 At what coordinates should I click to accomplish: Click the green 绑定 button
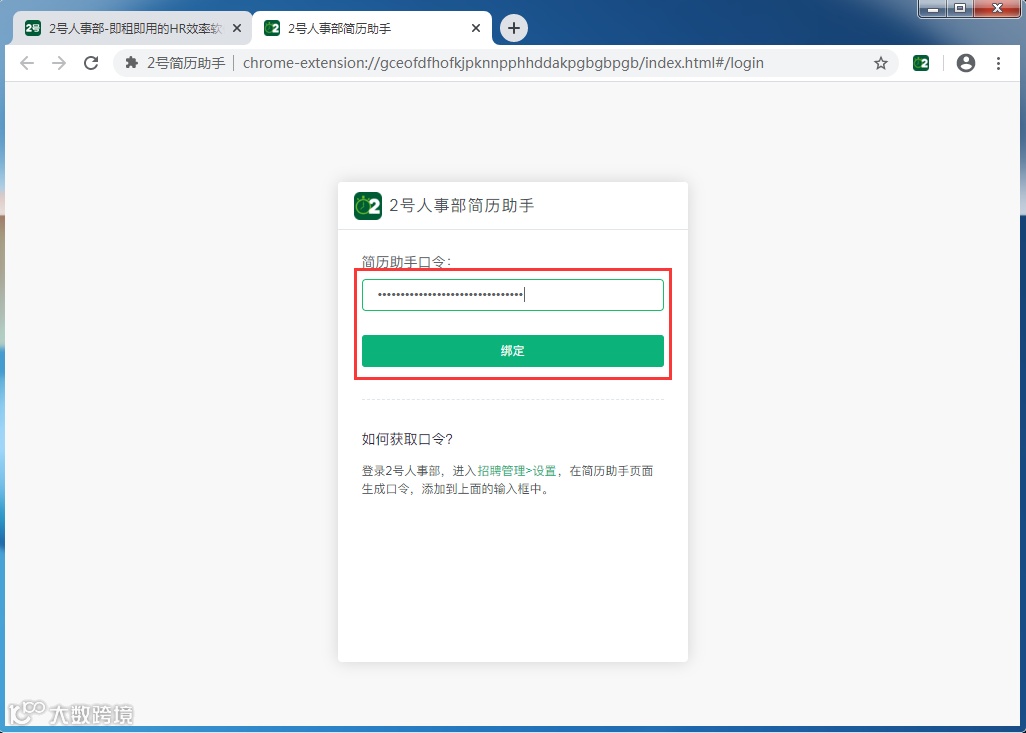512,351
